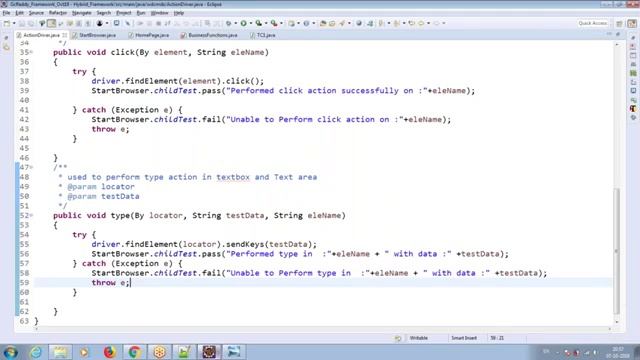Open Windows Explorer folder icon in taskbar
Viewport: 640px width, 360px height.
tap(60, 351)
